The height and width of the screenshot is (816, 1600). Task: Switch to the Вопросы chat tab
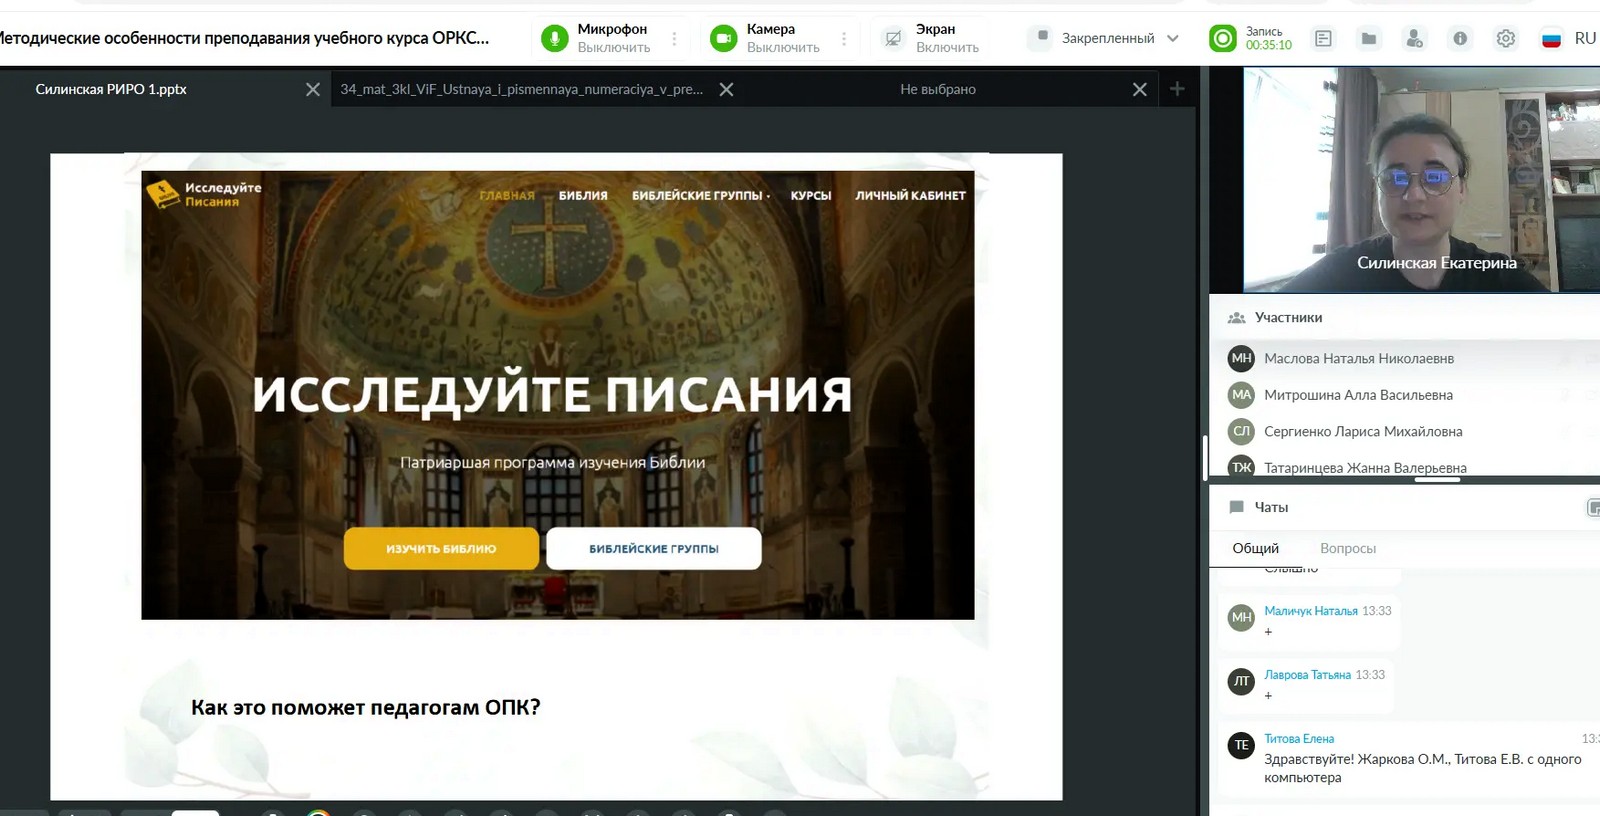[1348, 548]
